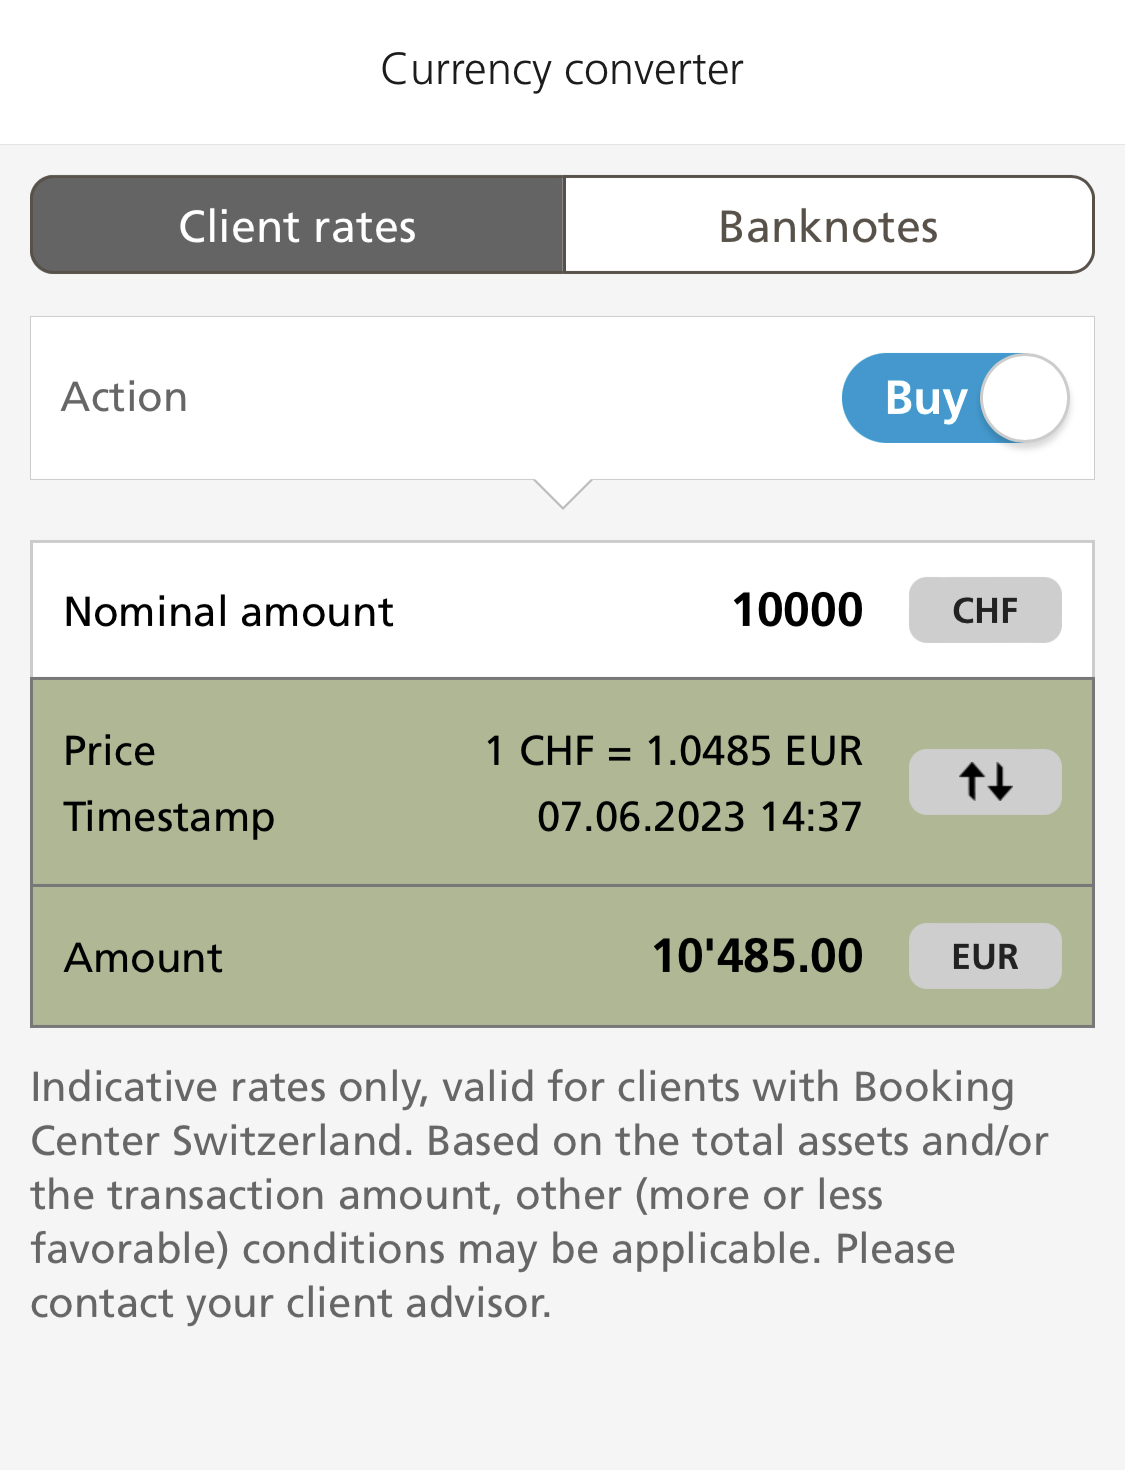Switch to the Client rates tab

tap(298, 225)
